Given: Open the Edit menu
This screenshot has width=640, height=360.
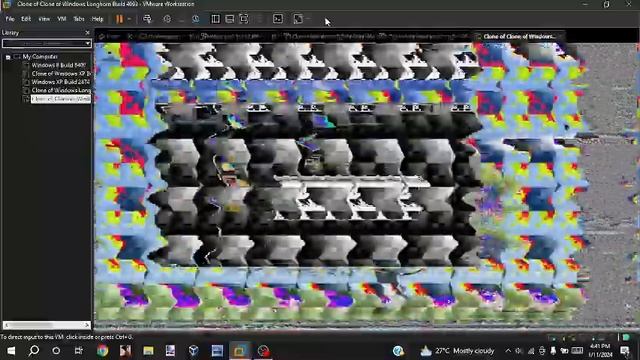Looking at the screenshot, I should point(26,19).
